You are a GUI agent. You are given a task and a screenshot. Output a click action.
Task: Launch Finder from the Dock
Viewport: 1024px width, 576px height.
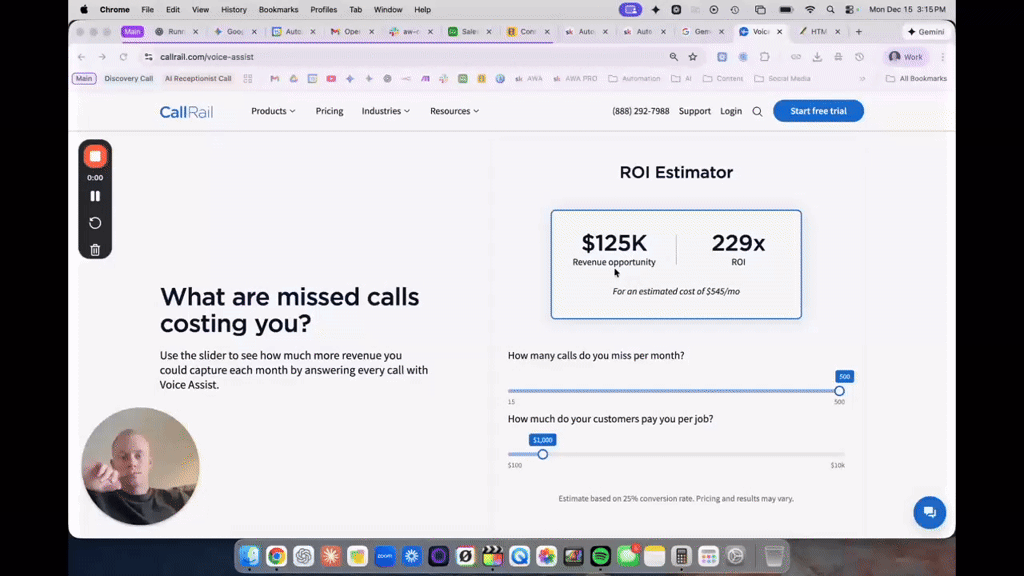point(249,556)
